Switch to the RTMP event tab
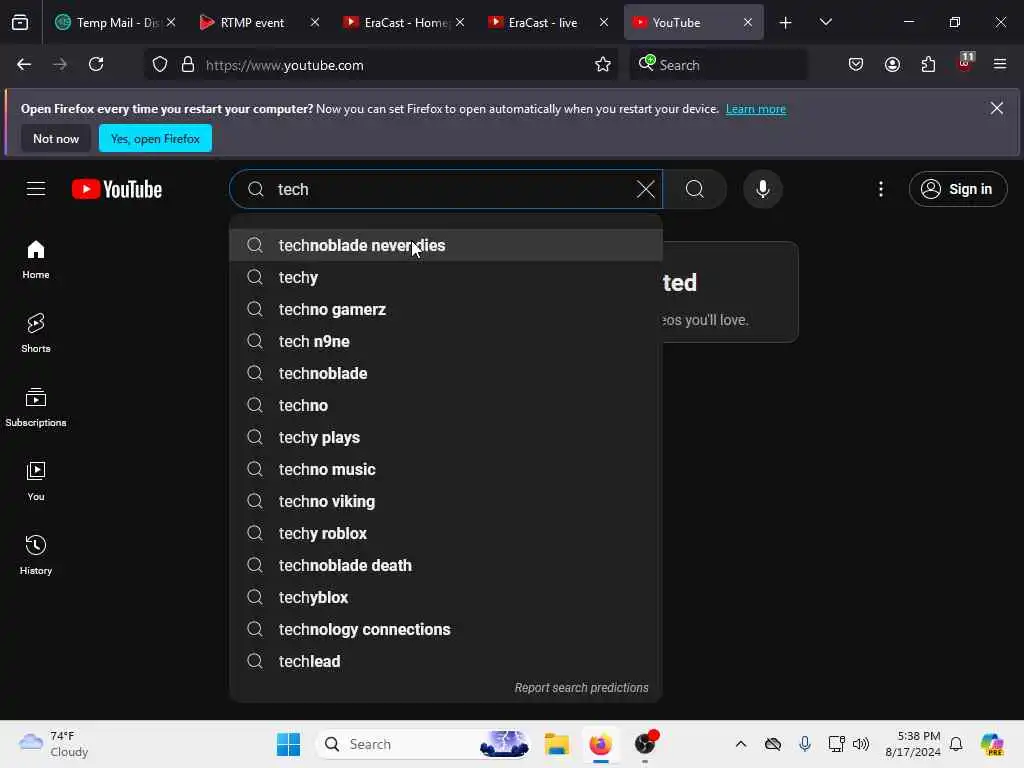The image size is (1024, 768). pyautogui.click(x=251, y=23)
